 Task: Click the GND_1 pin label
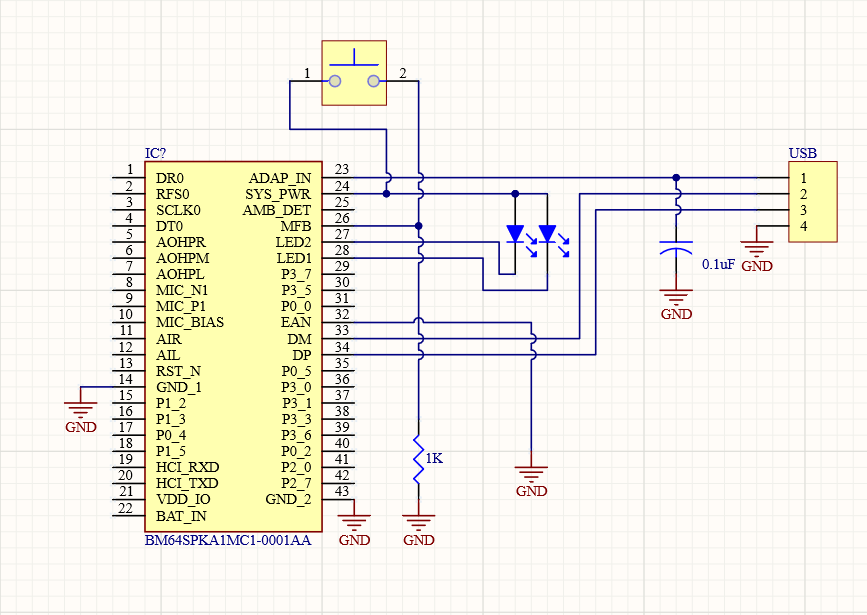[x=179, y=387]
